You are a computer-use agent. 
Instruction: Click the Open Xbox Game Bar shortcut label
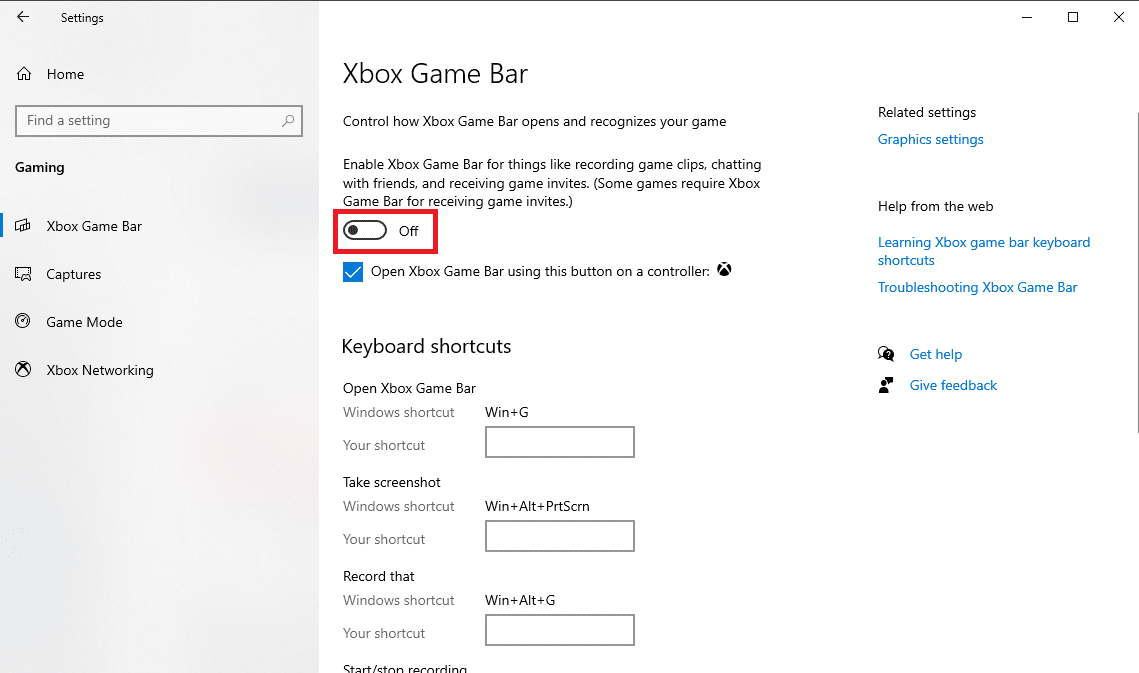(409, 388)
